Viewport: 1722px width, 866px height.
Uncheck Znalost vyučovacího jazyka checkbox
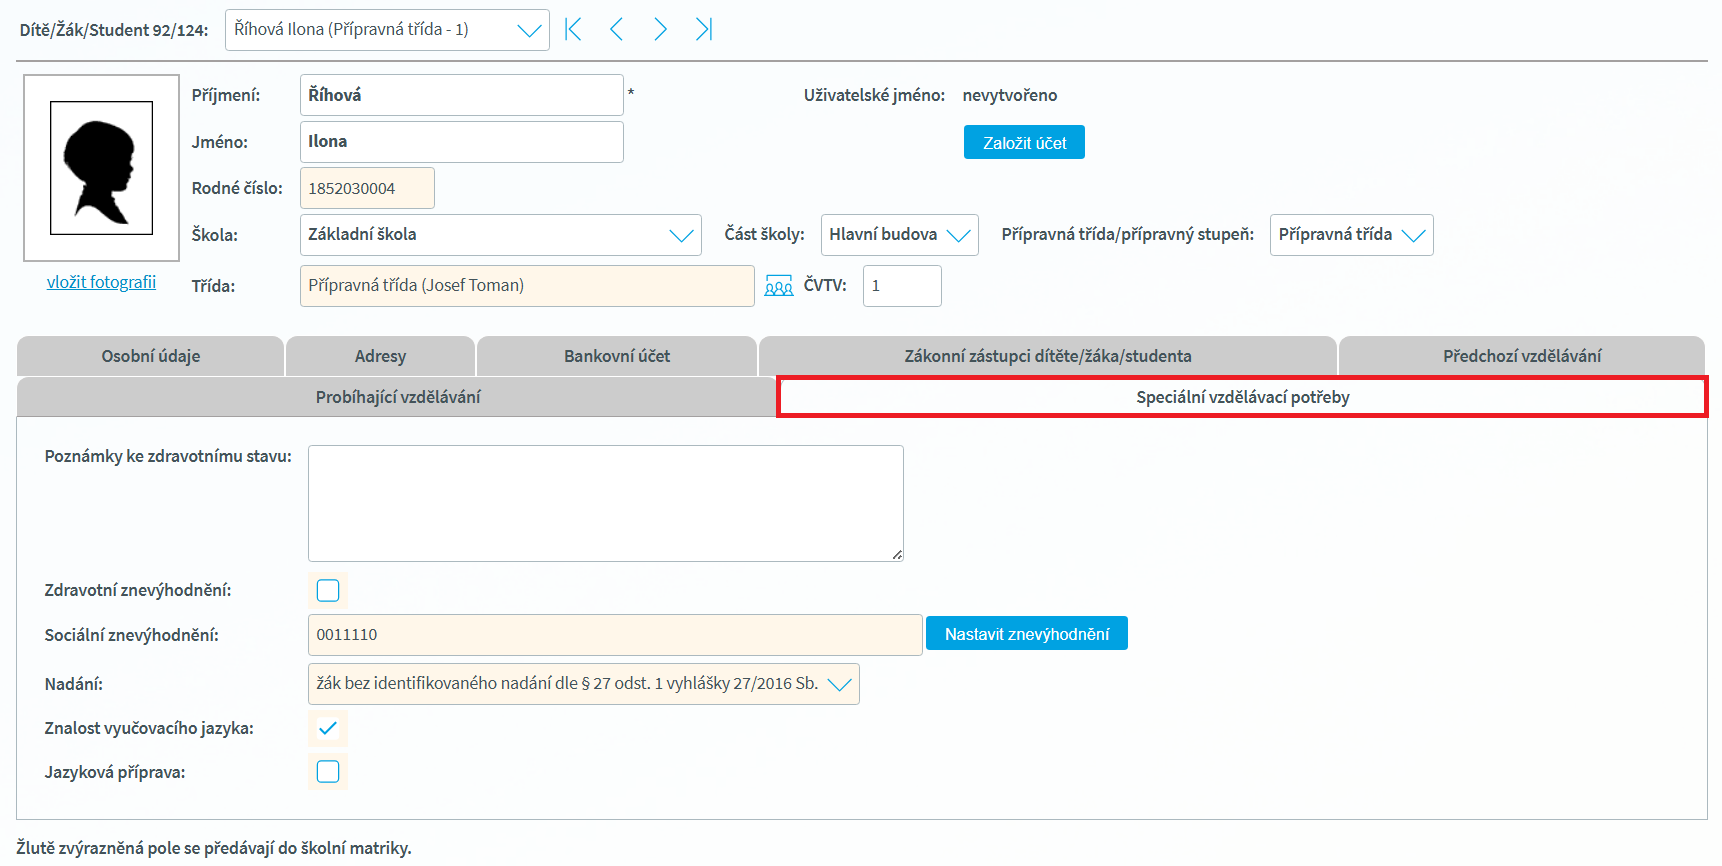(328, 729)
